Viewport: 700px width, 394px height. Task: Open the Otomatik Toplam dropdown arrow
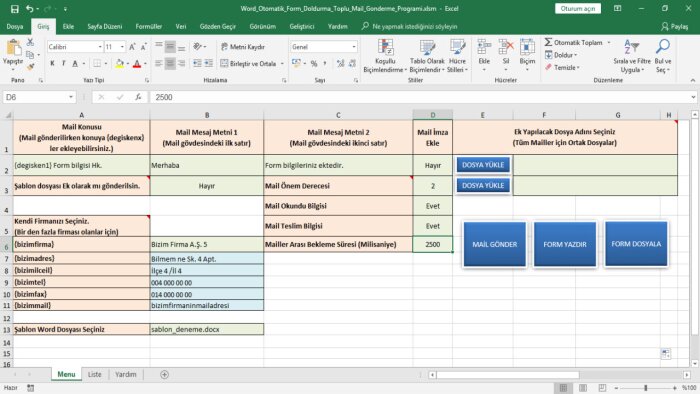tap(609, 42)
